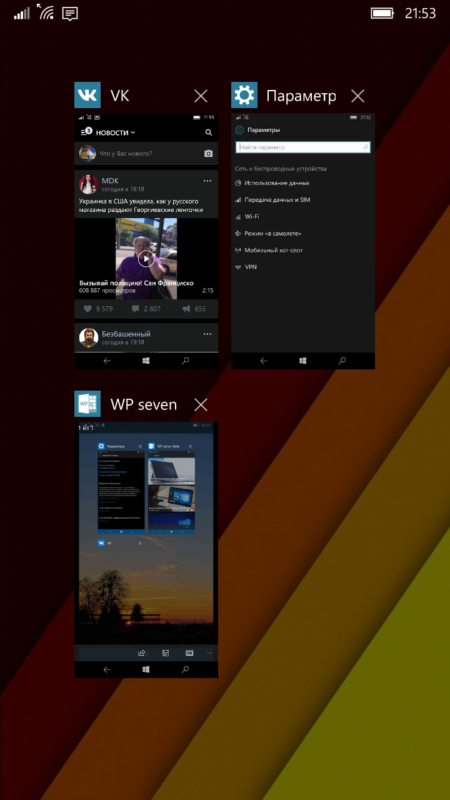
Task: Tap the "Что у Вас нового?" field
Action: 146,154
